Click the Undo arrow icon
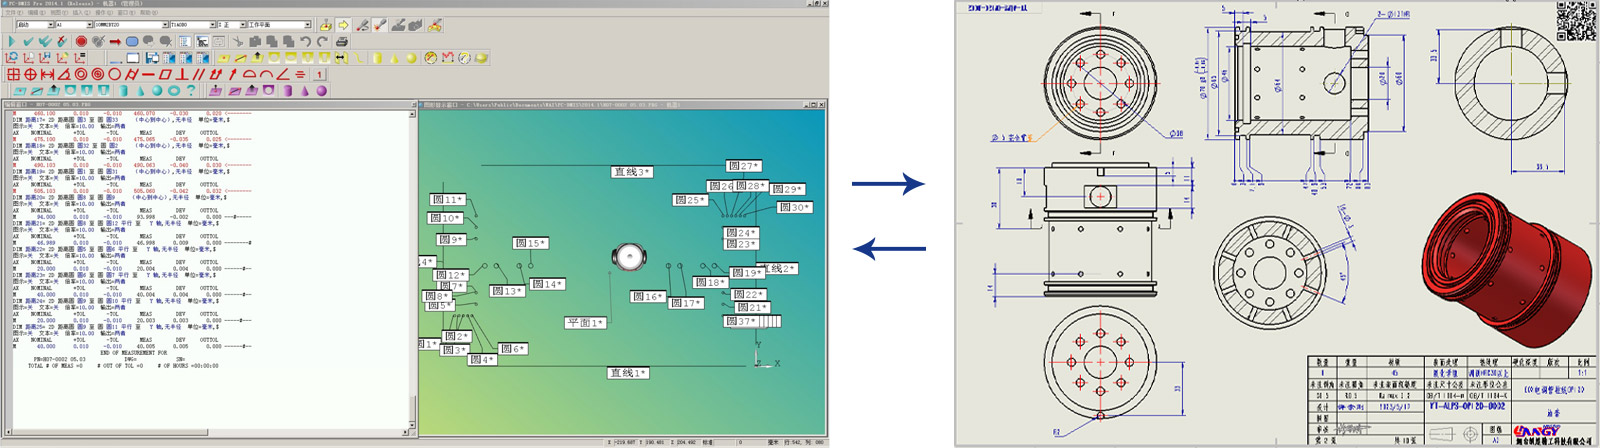 point(306,42)
